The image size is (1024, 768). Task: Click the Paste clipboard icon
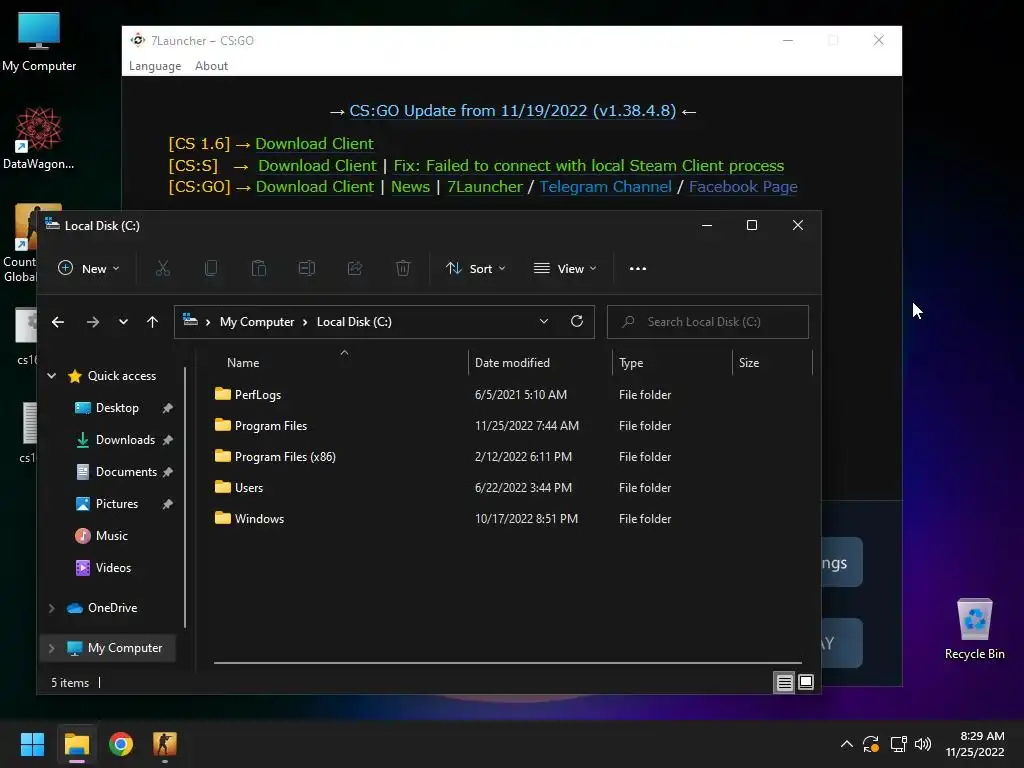click(x=259, y=268)
